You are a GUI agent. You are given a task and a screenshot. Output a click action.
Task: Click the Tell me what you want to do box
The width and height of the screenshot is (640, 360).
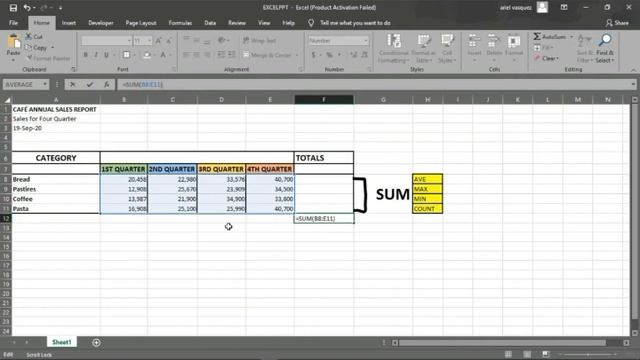pyautogui.click(x=355, y=23)
